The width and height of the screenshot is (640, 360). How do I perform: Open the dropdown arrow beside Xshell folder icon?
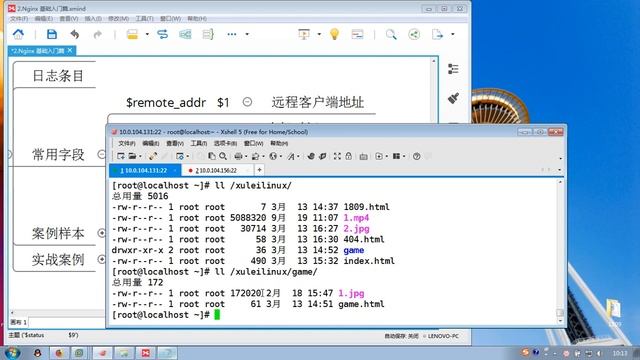(x=140, y=156)
